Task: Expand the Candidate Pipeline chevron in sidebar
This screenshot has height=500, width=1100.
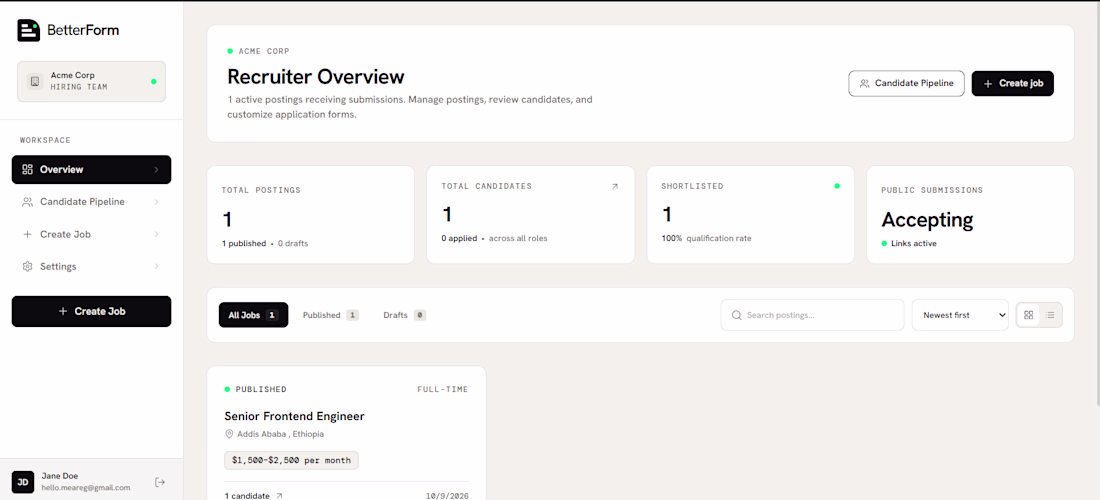Action: tap(156, 202)
